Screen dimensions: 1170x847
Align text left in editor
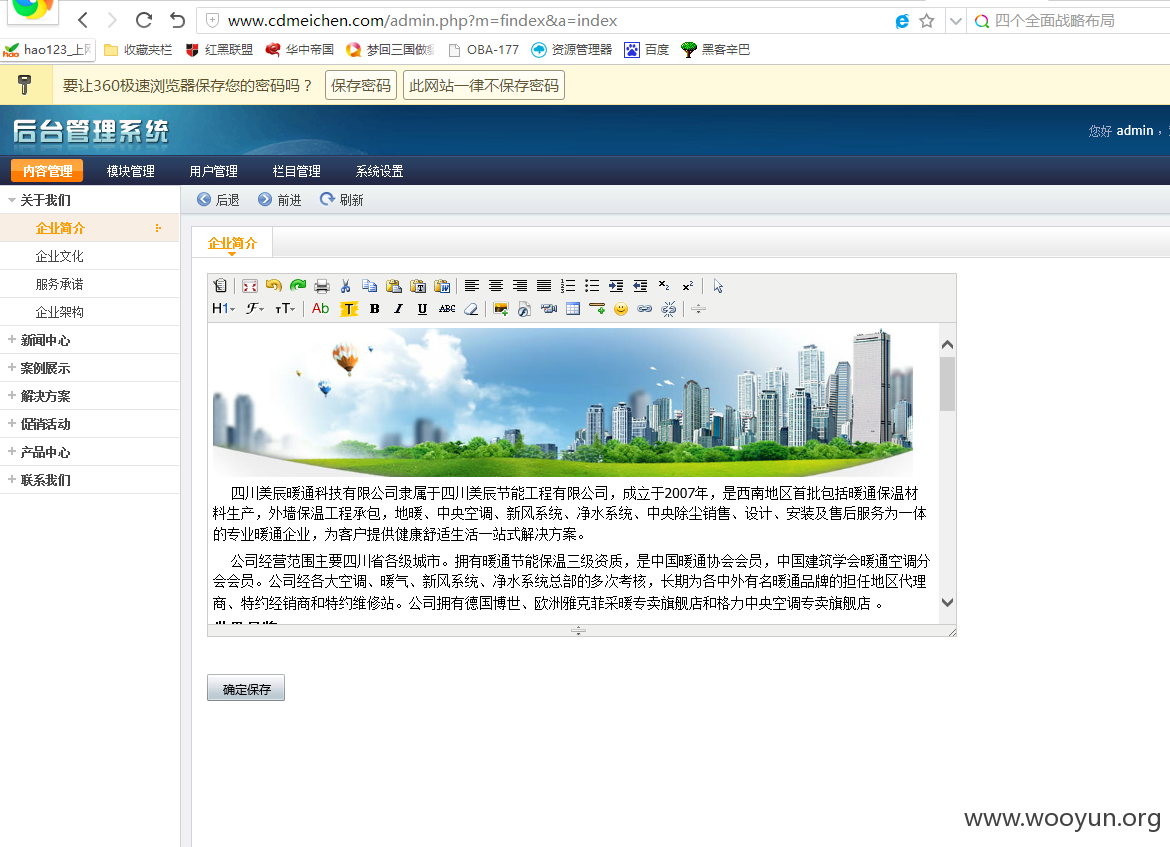pyautogui.click(x=472, y=286)
